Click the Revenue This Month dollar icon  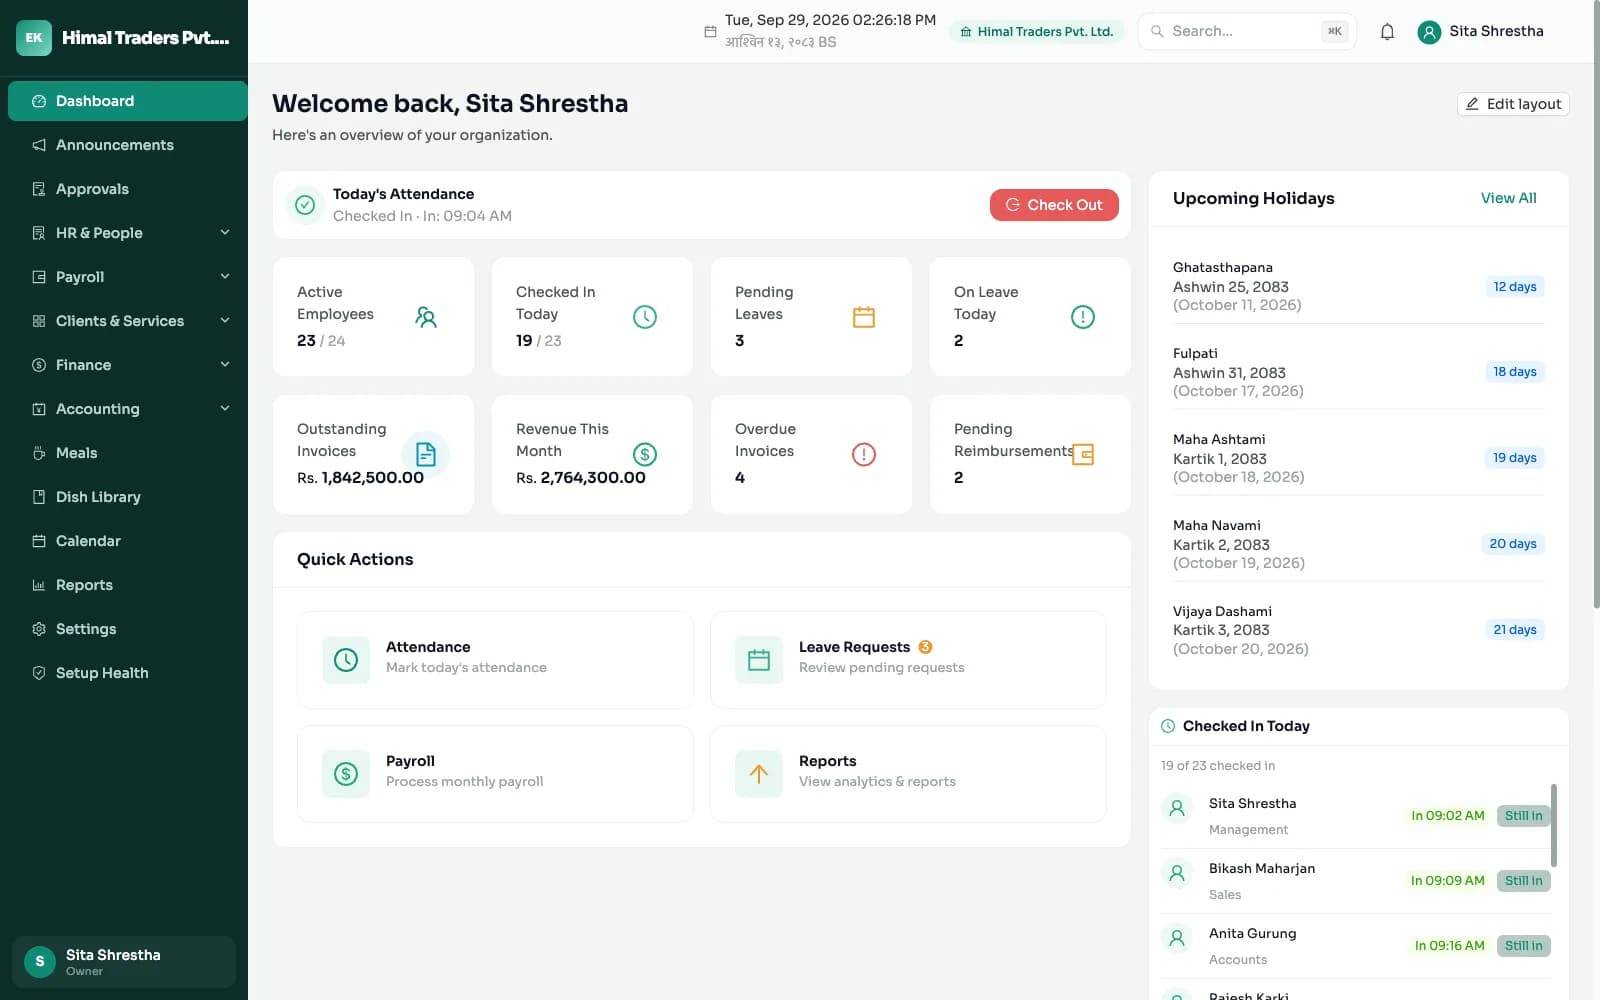pyautogui.click(x=645, y=454)
